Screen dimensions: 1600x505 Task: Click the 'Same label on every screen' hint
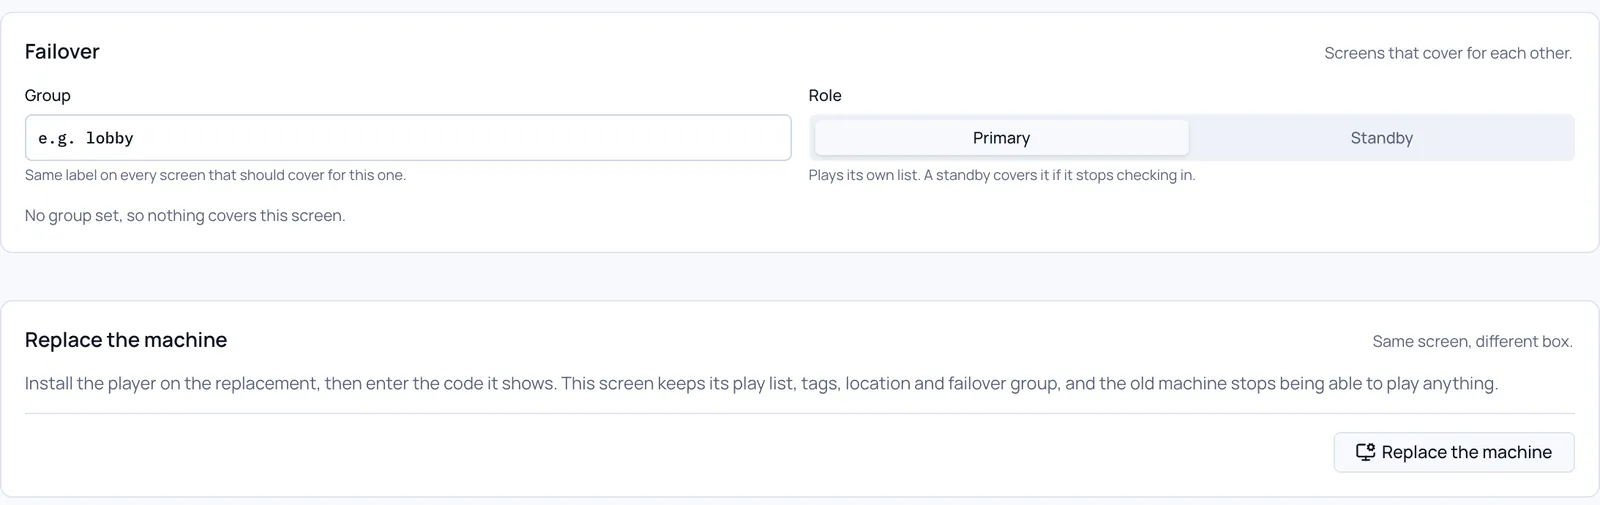[215, 175]
